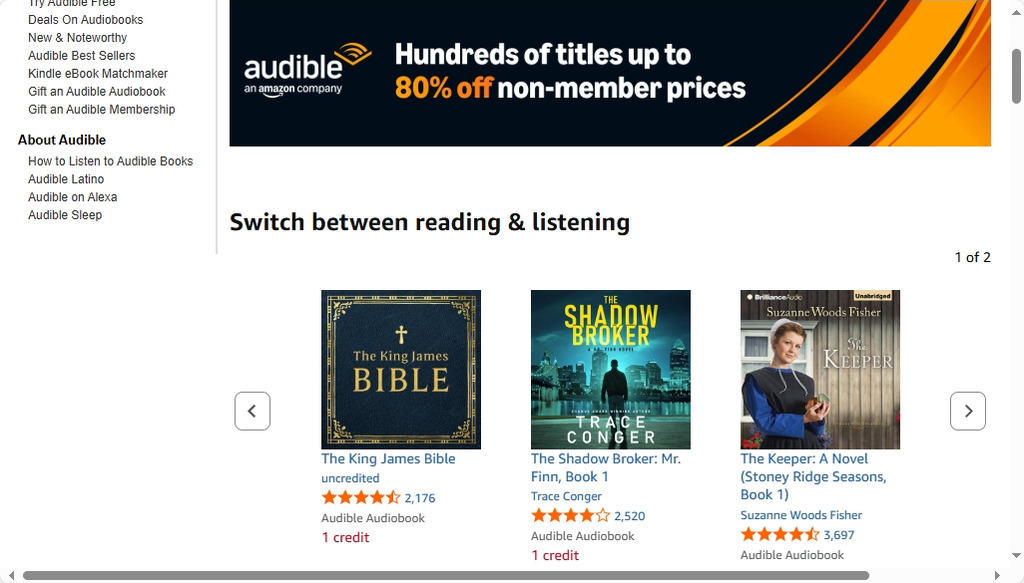Click author link Suzanne Woods Fisher
1024x583 pixels.
(801, 515)
